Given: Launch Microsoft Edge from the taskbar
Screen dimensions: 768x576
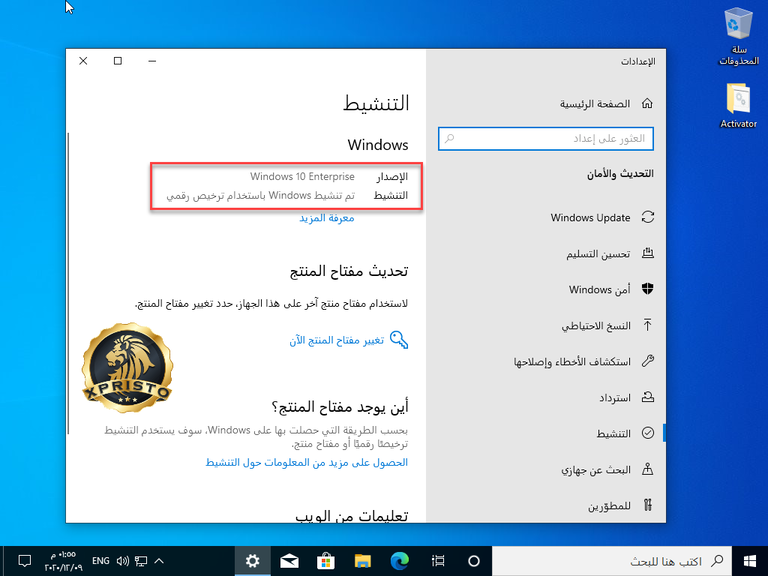Looking at the screenshot, I should click(x=400, y=561).
